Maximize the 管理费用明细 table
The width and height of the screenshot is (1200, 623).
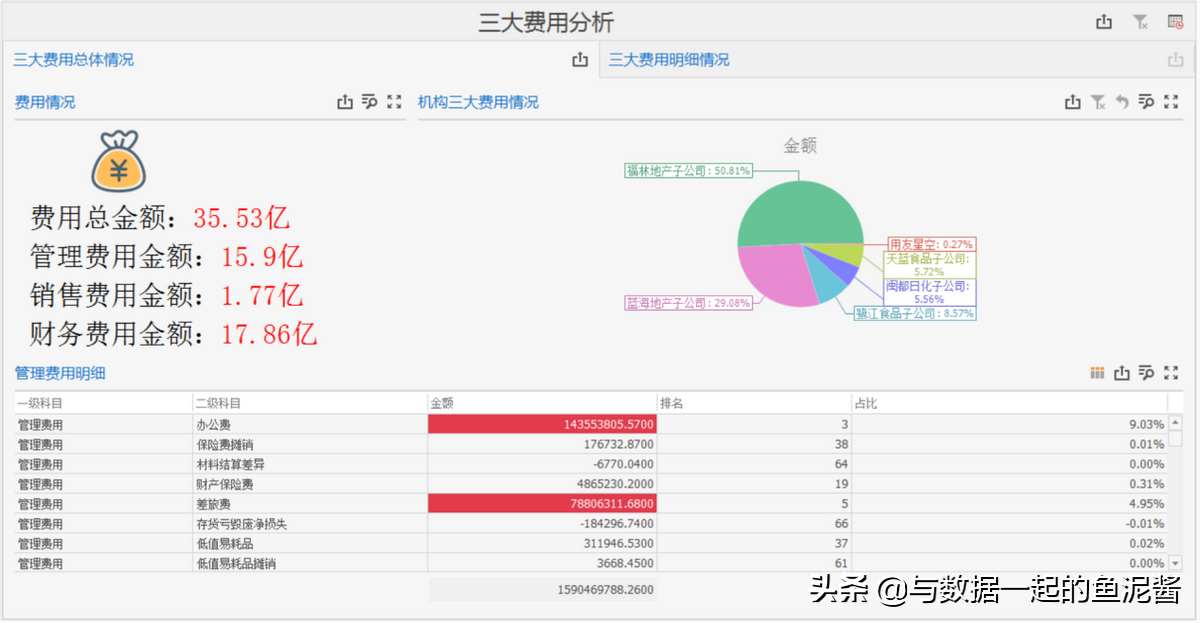coord(1171,373)
